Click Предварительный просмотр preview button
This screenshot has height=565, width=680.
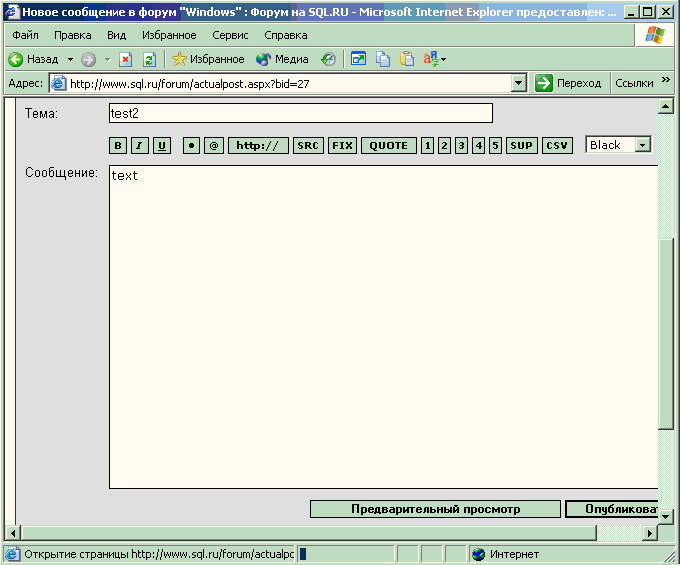[435, 509]
